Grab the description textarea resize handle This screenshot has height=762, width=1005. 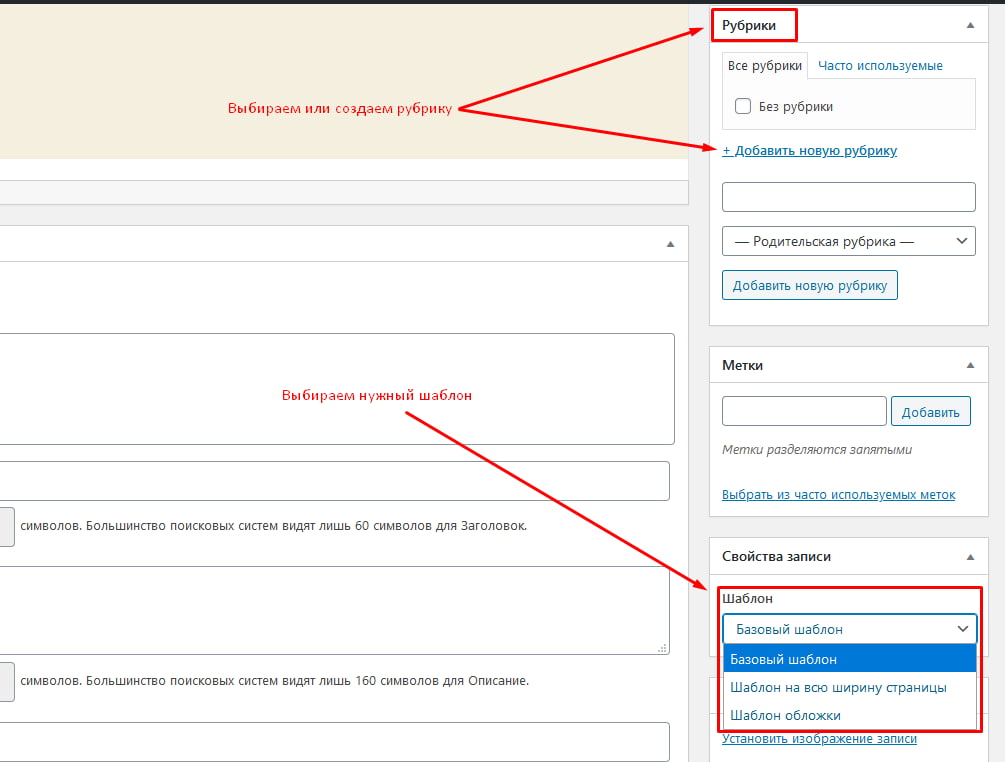pos(663,649)
